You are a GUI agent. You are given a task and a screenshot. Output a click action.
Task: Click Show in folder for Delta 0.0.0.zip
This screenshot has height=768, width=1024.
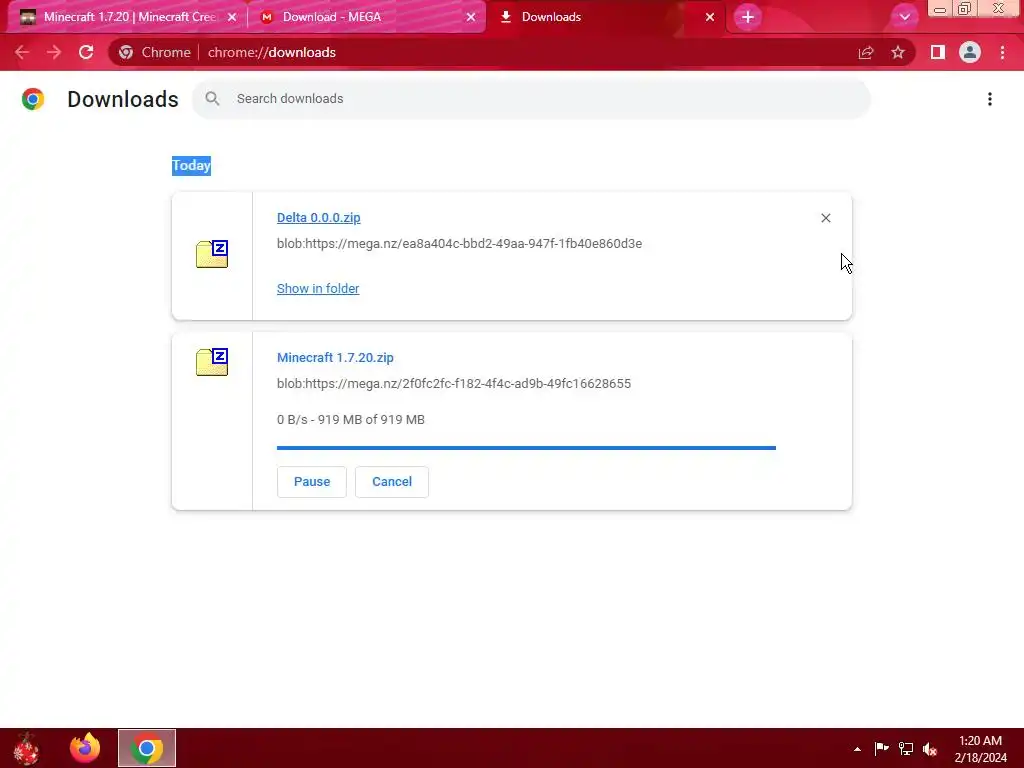click(318, 289)
